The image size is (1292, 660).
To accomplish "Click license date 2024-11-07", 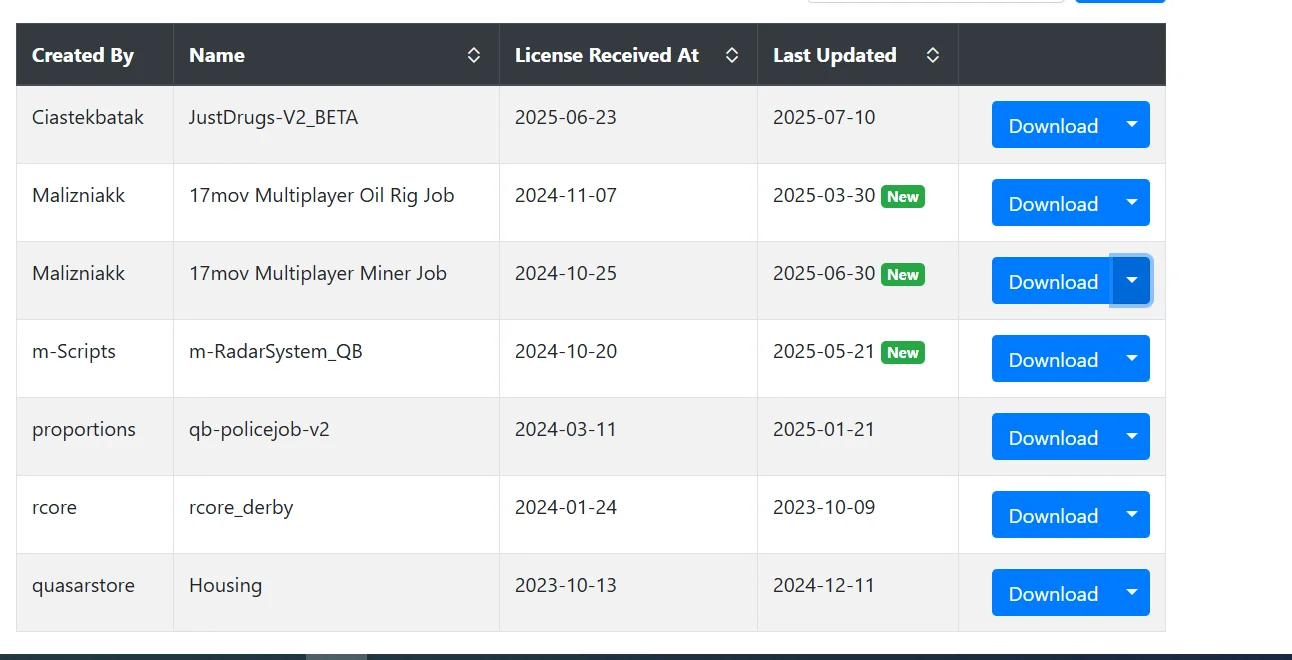I will (x=566, y=195).
